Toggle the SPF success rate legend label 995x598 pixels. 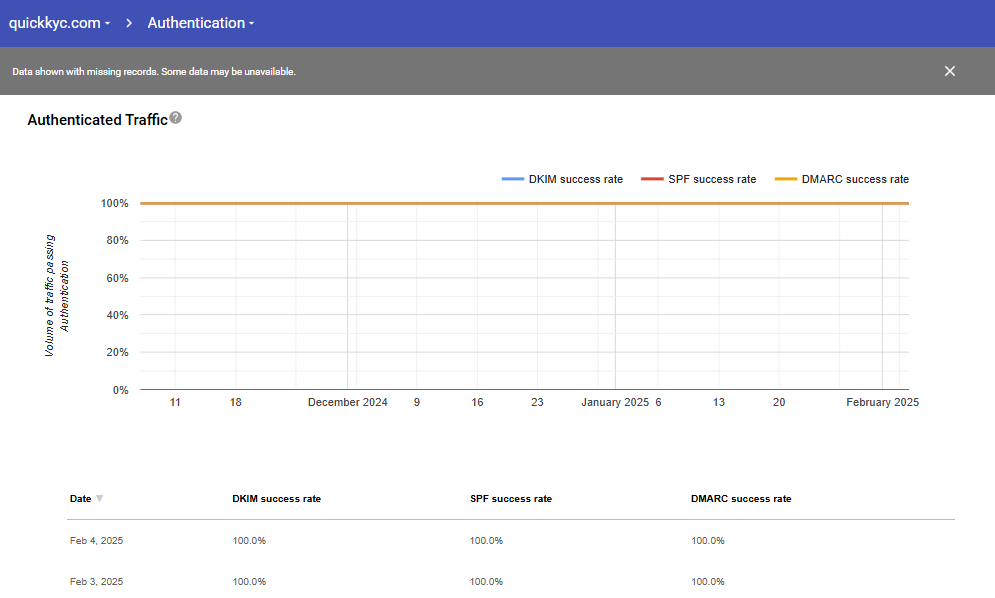pos(712,180)
